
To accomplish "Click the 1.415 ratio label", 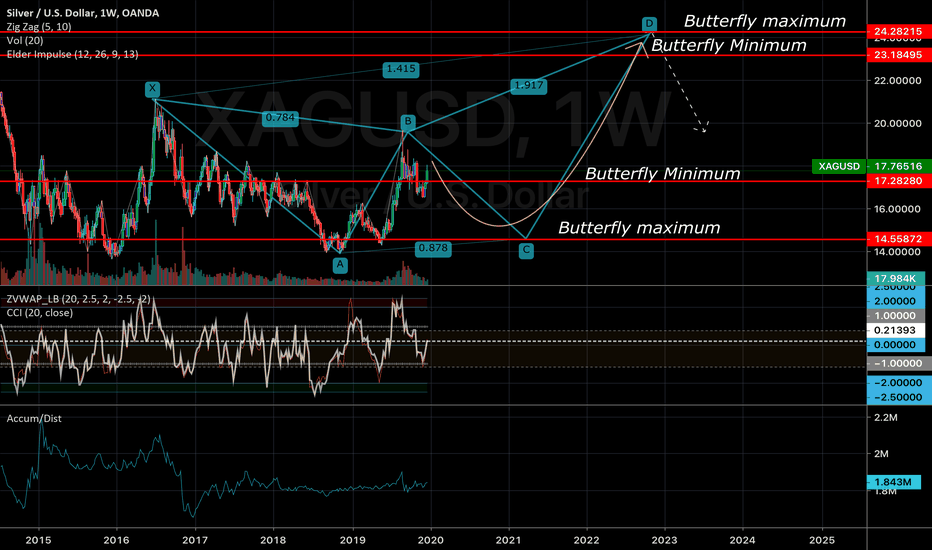I will [x=401, y=69].
